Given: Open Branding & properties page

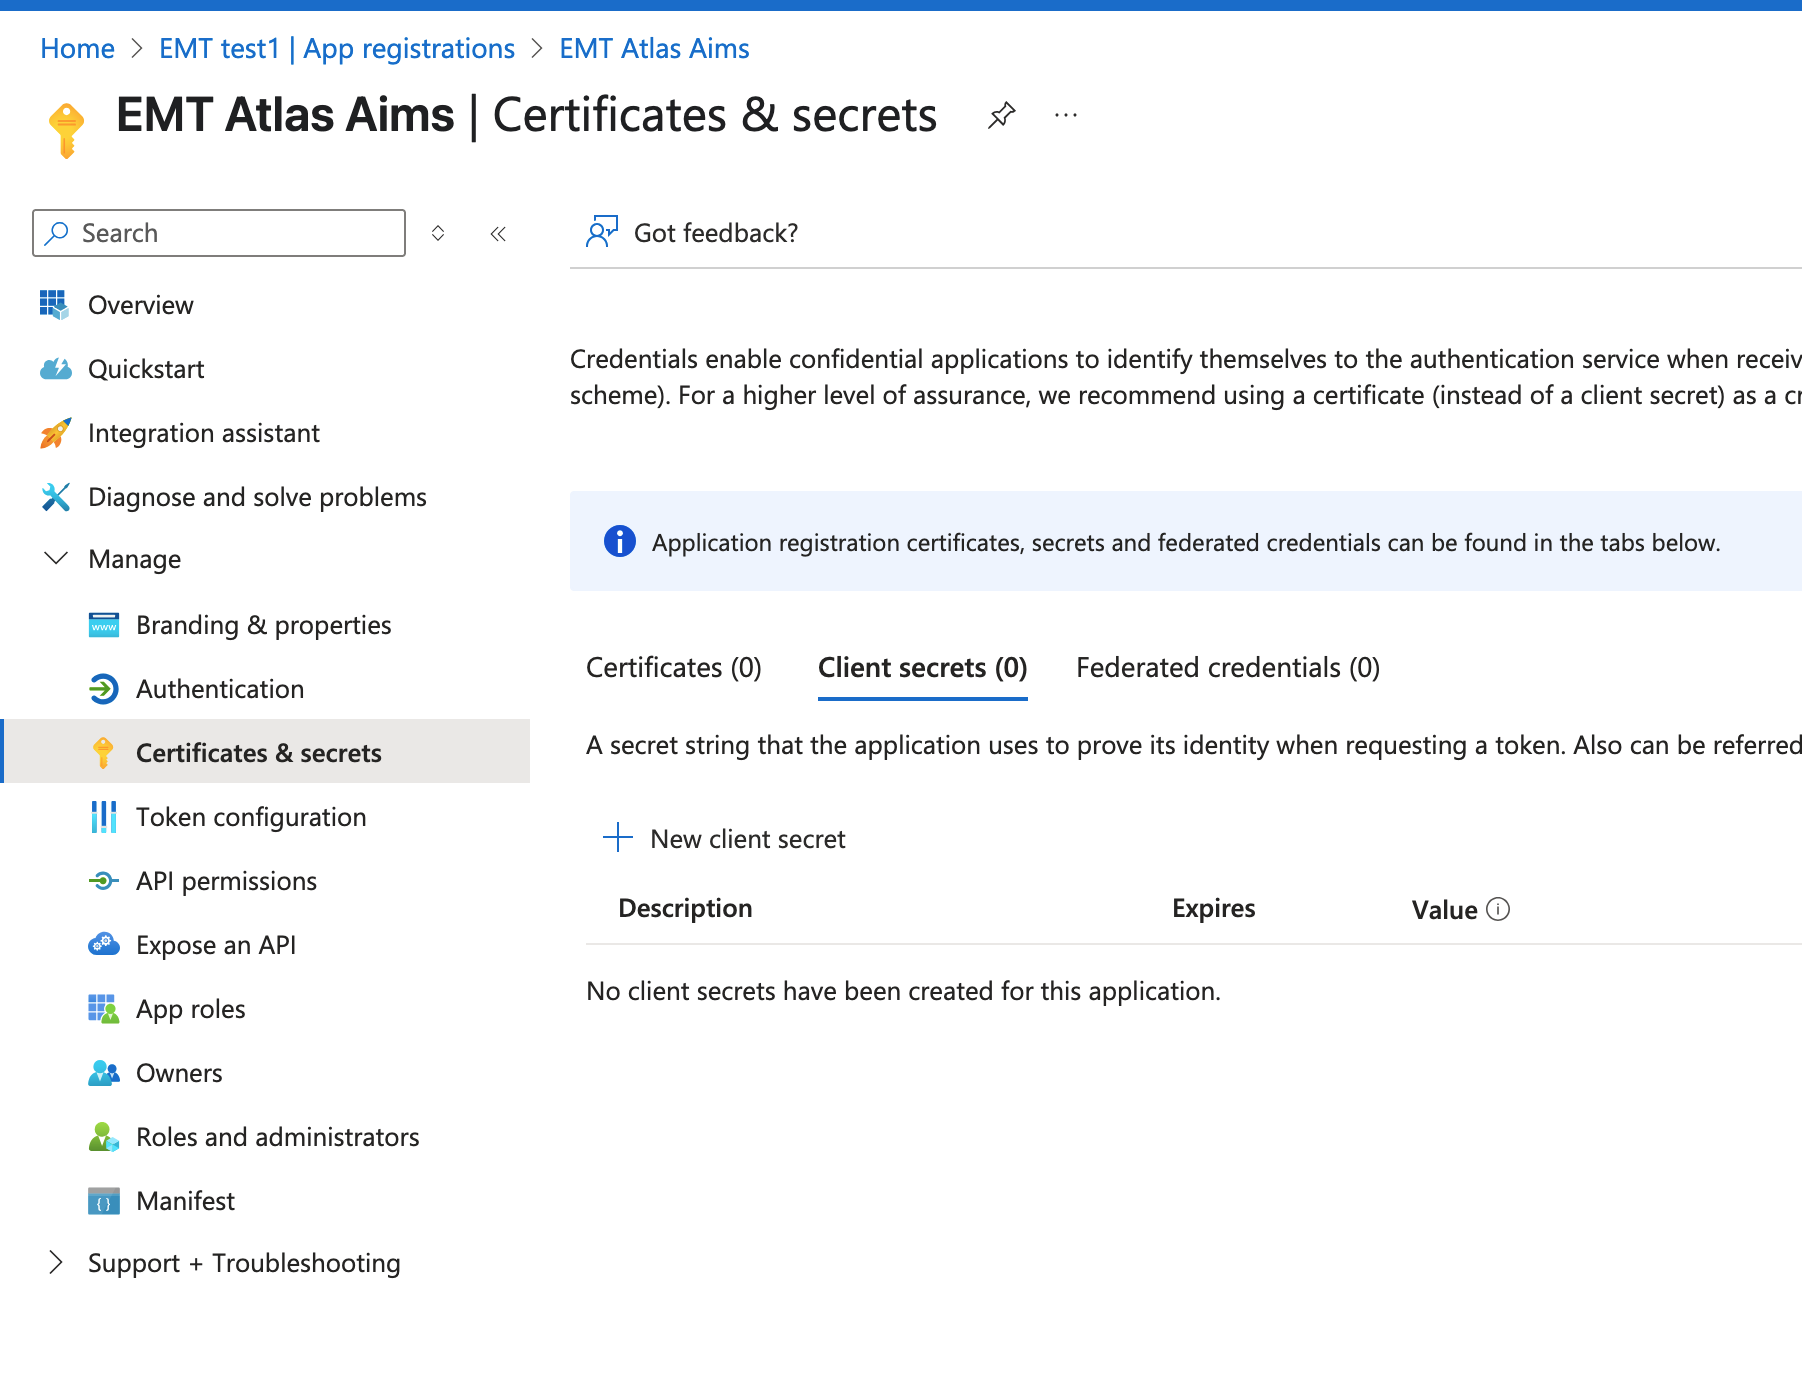Looking at the screenshot, I should pyautogui.click(x=266, y=625).
